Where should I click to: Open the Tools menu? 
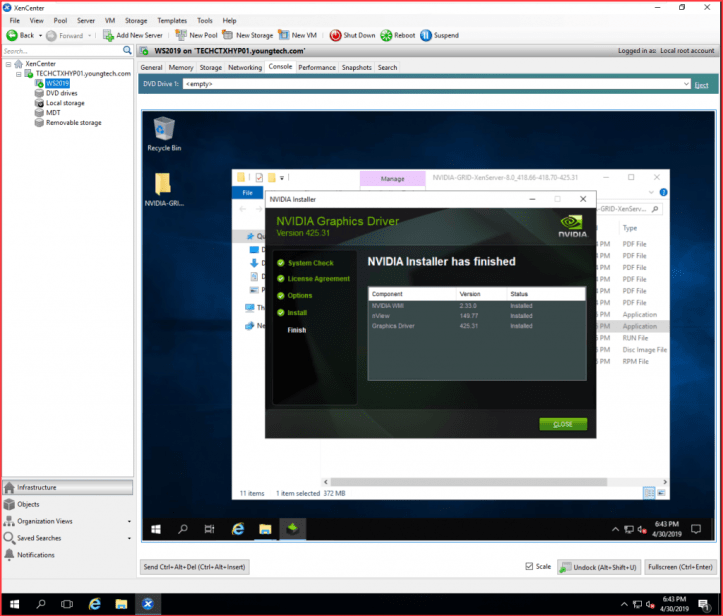[205, 21]
